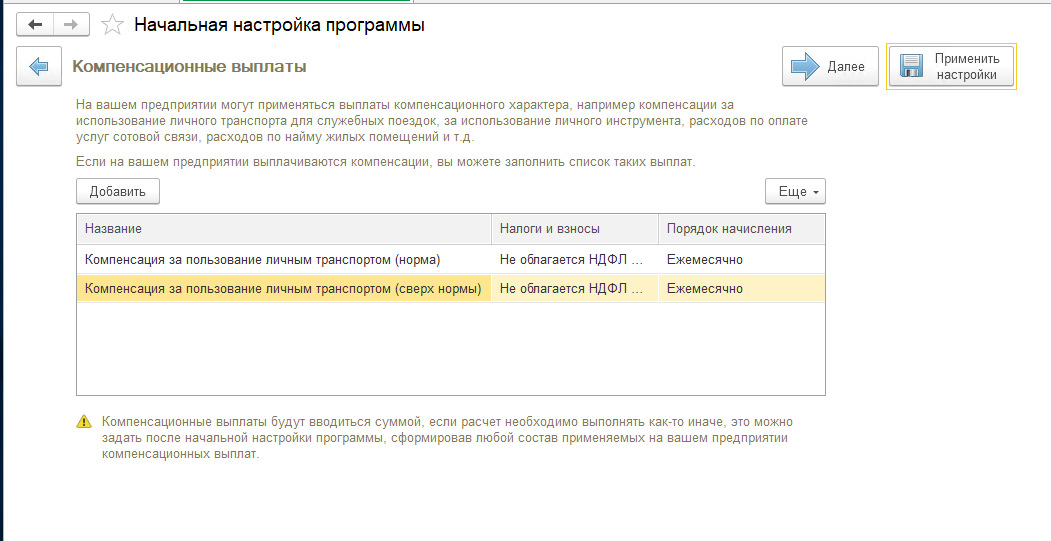The height and width of the screenshot is (541, 1051).
Task: Open Налоги и взносы cell of highlighted row
Action: (575, 289)
